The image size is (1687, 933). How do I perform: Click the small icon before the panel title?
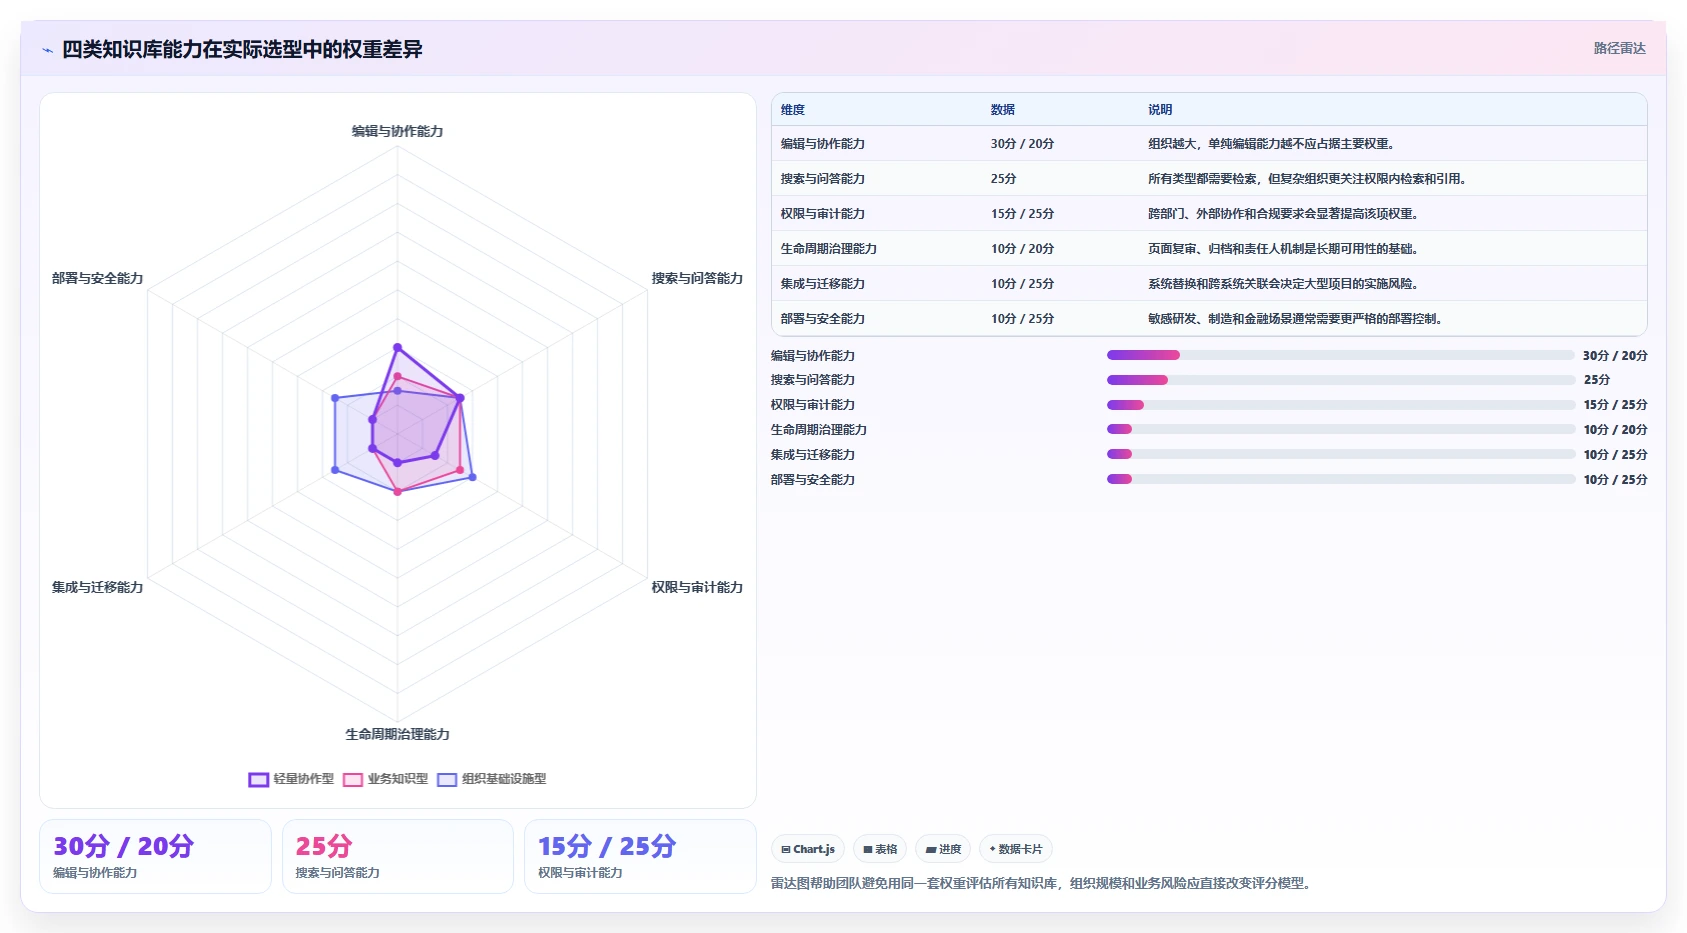point(47,50)
